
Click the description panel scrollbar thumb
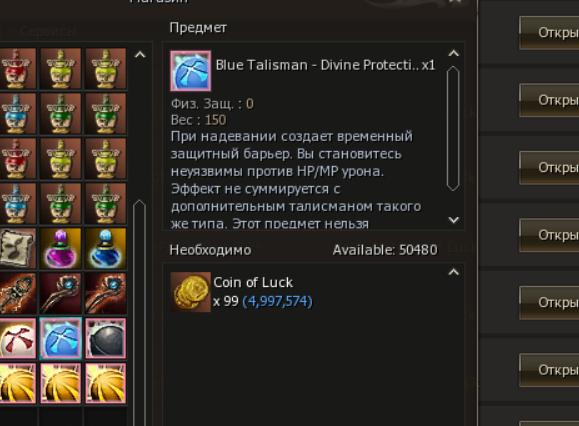pyautogui.click(x=453, y=128)
